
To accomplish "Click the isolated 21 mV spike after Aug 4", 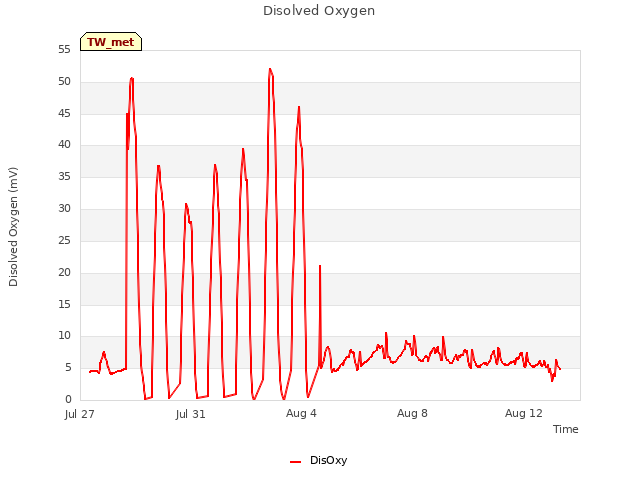I will 320,266.
